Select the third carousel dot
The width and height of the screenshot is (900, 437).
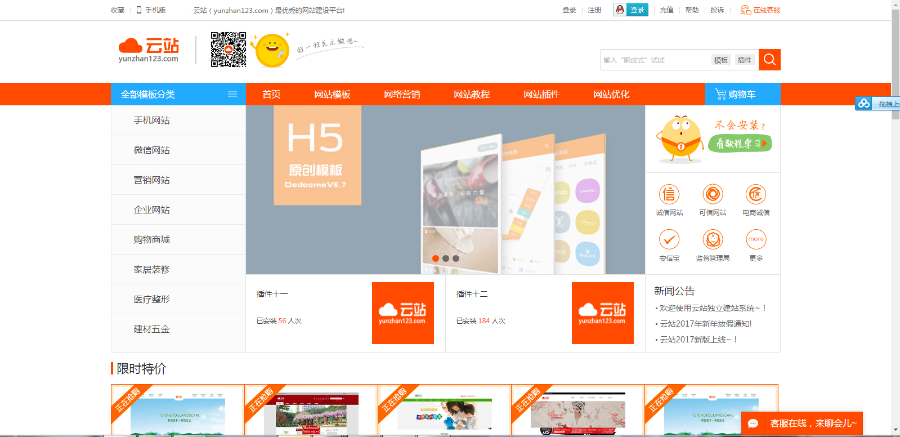pyautogui.click(x=456, y=258)
